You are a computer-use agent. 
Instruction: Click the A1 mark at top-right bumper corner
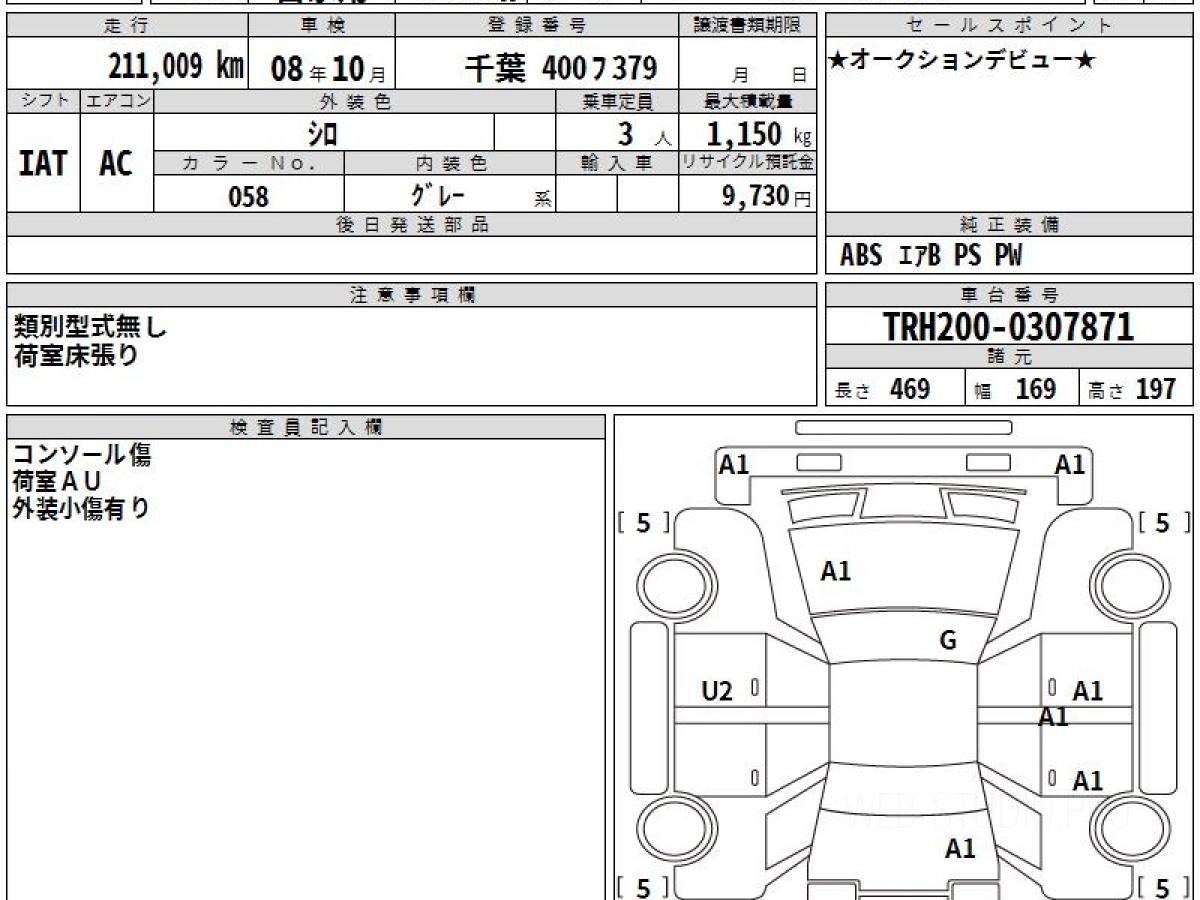pyautogui.click(x=1070, y=464)
